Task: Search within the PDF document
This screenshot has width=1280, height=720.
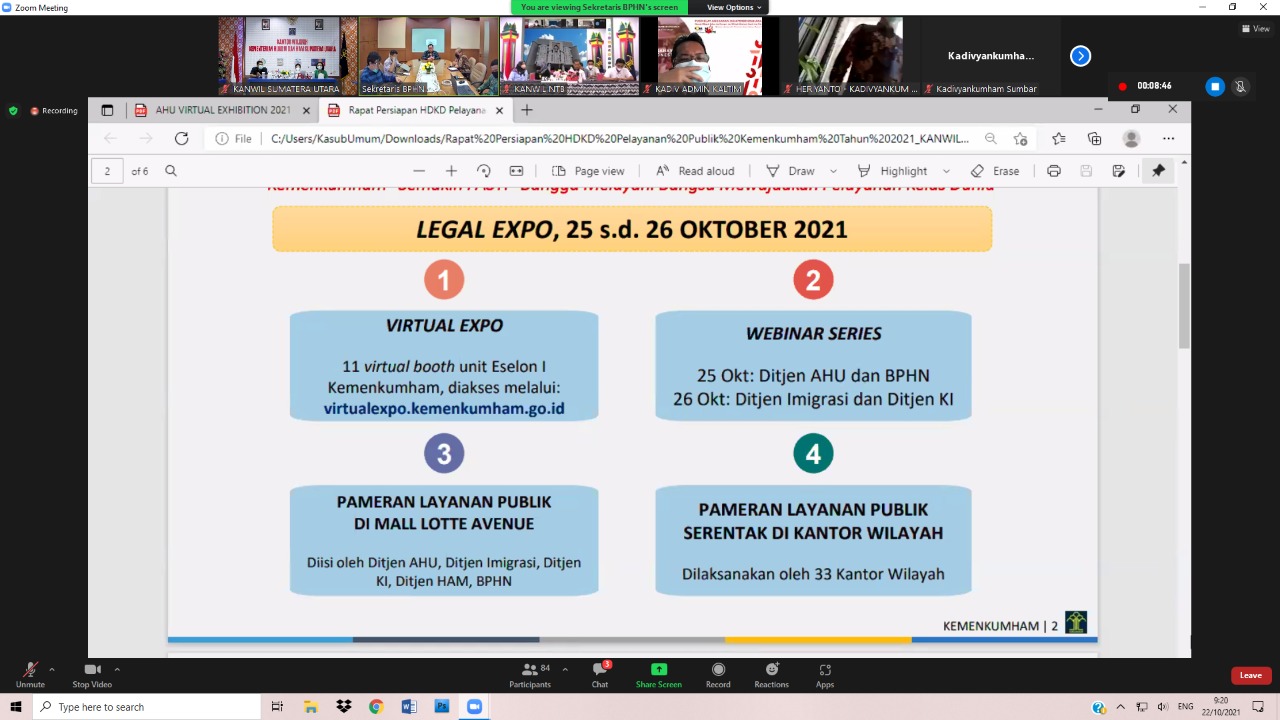Action: click(171, 171)
